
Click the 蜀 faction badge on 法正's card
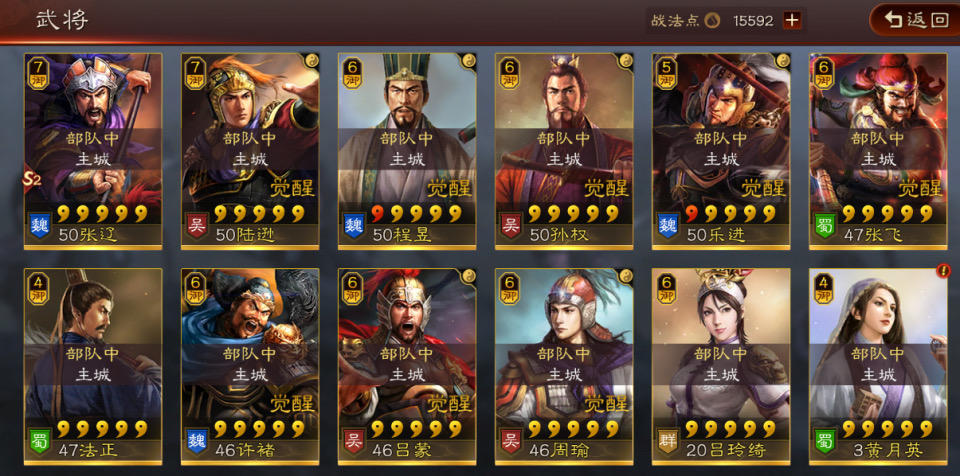pyautogui.click(x=39, y=440)
